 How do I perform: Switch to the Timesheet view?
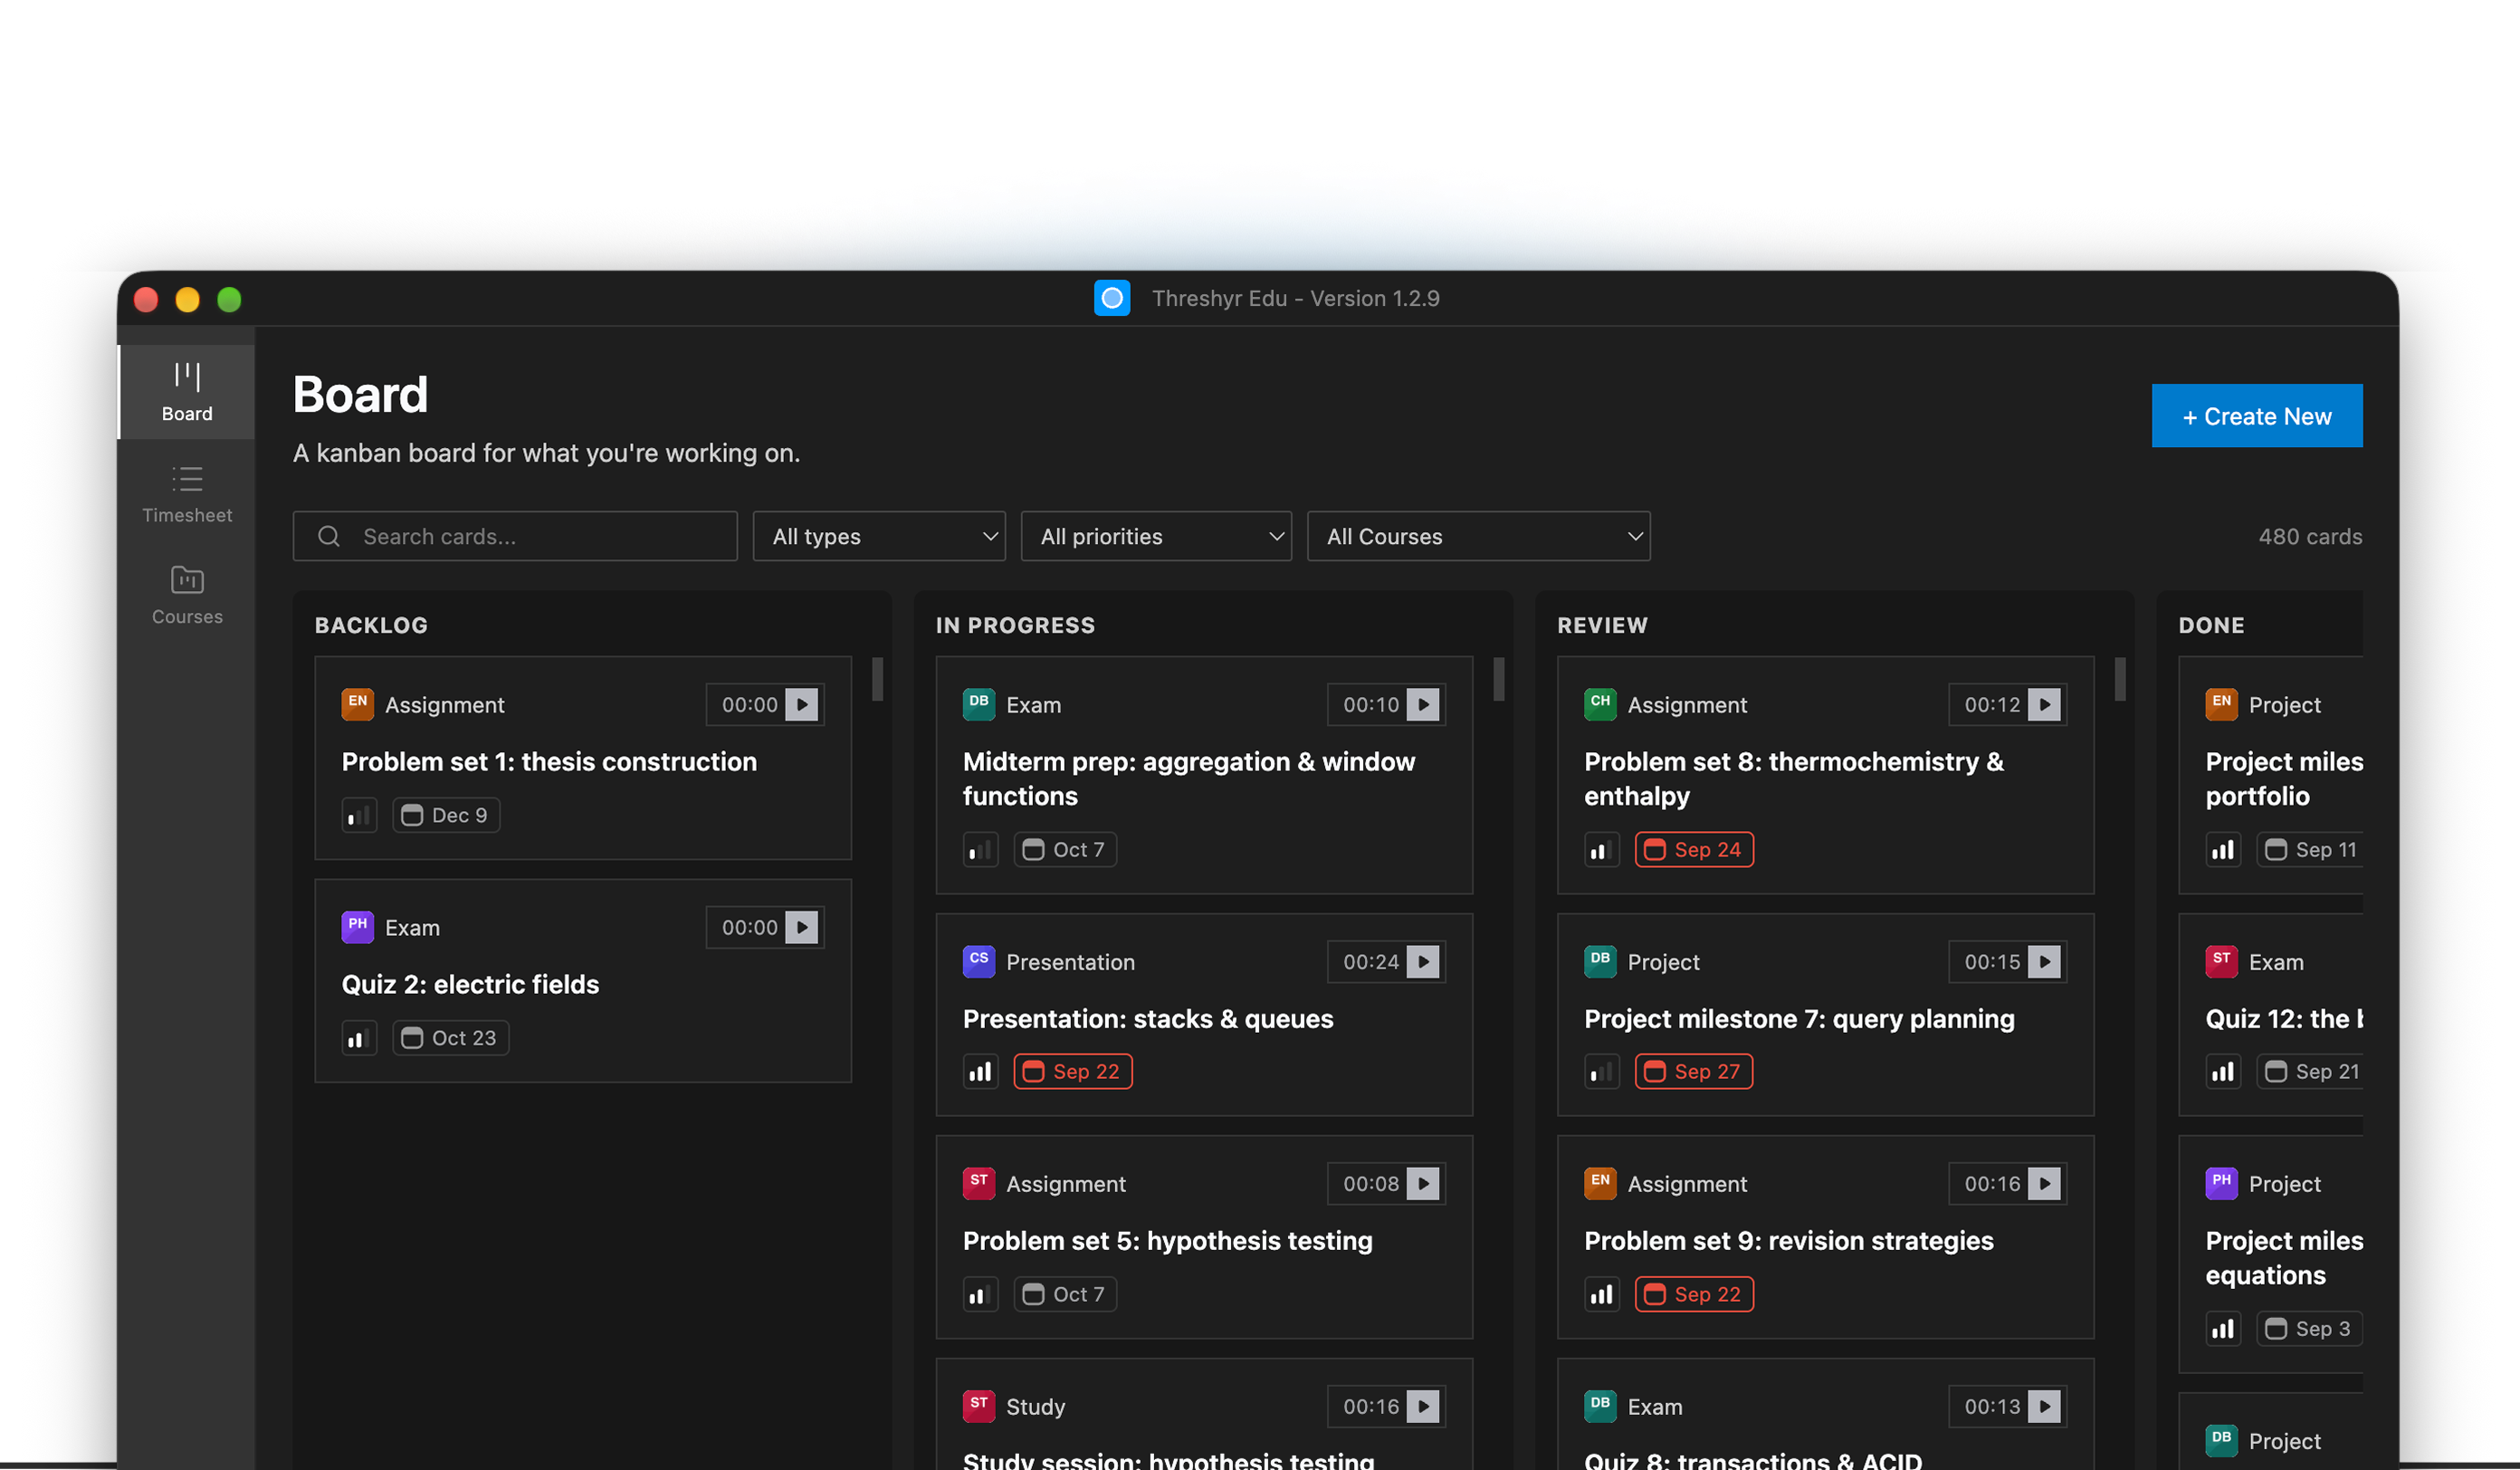[187, 494]
